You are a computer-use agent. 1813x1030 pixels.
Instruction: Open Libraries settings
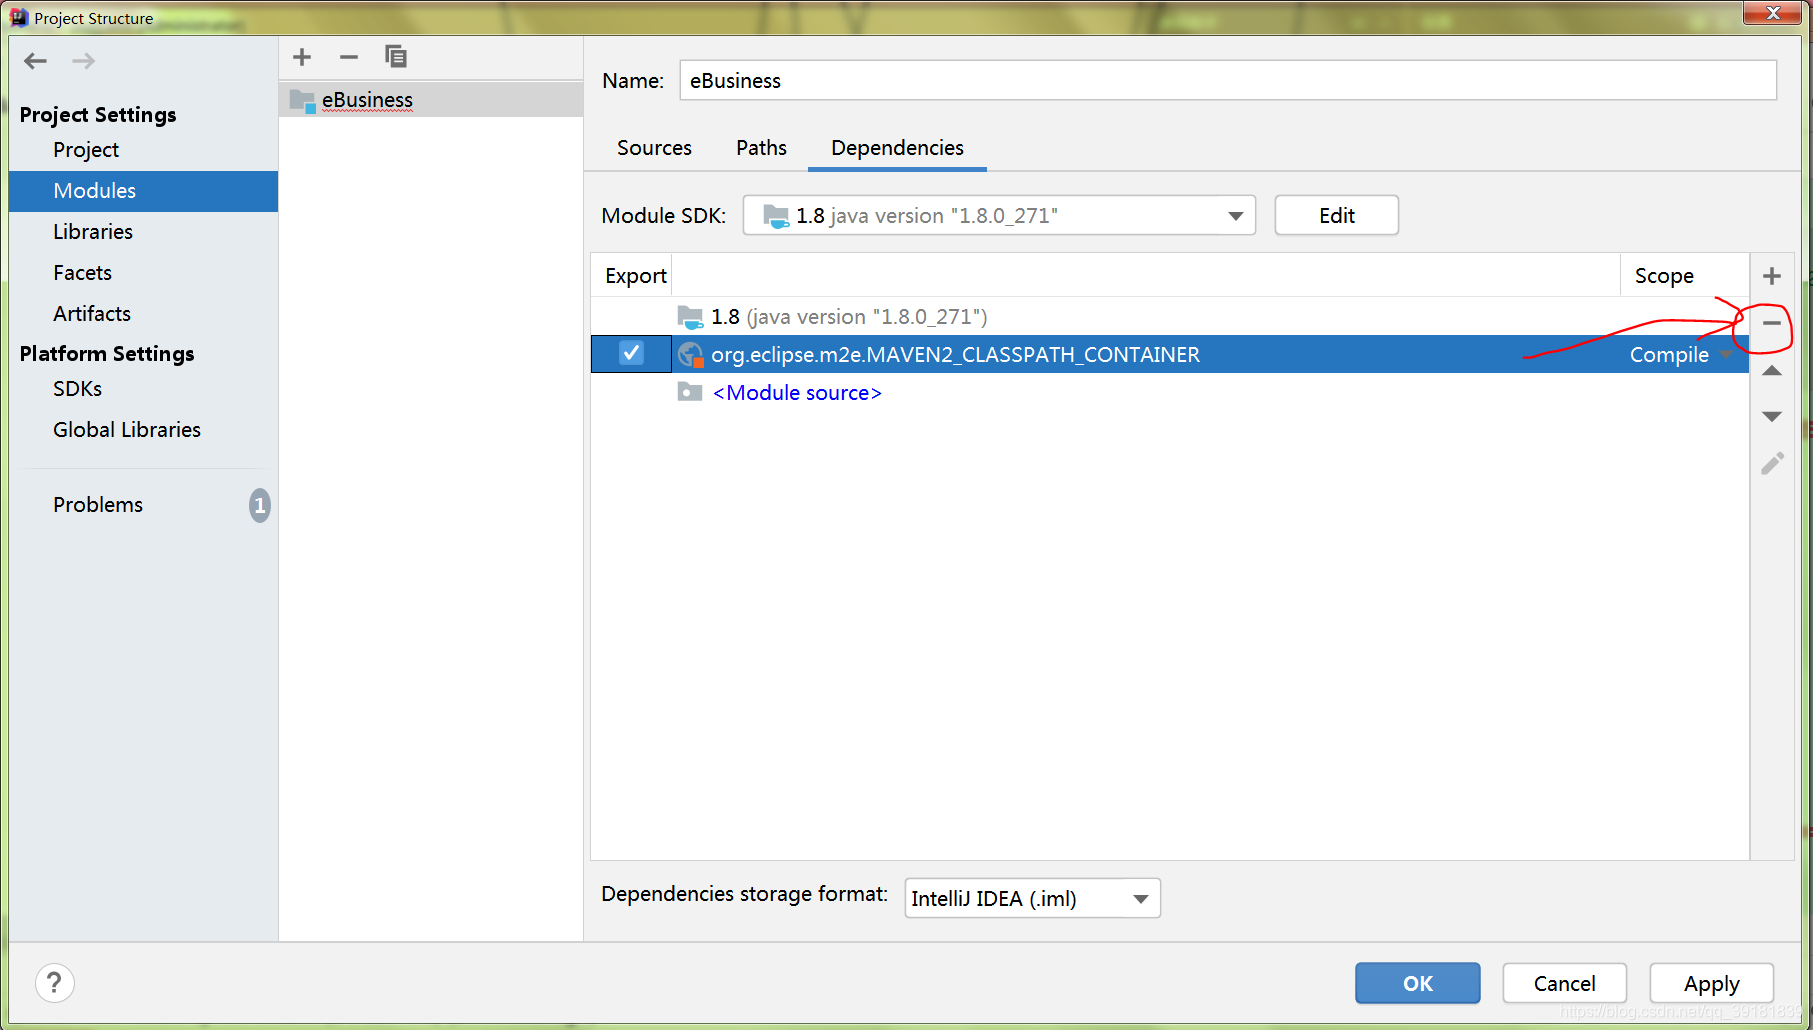click(x=143, y=232)
